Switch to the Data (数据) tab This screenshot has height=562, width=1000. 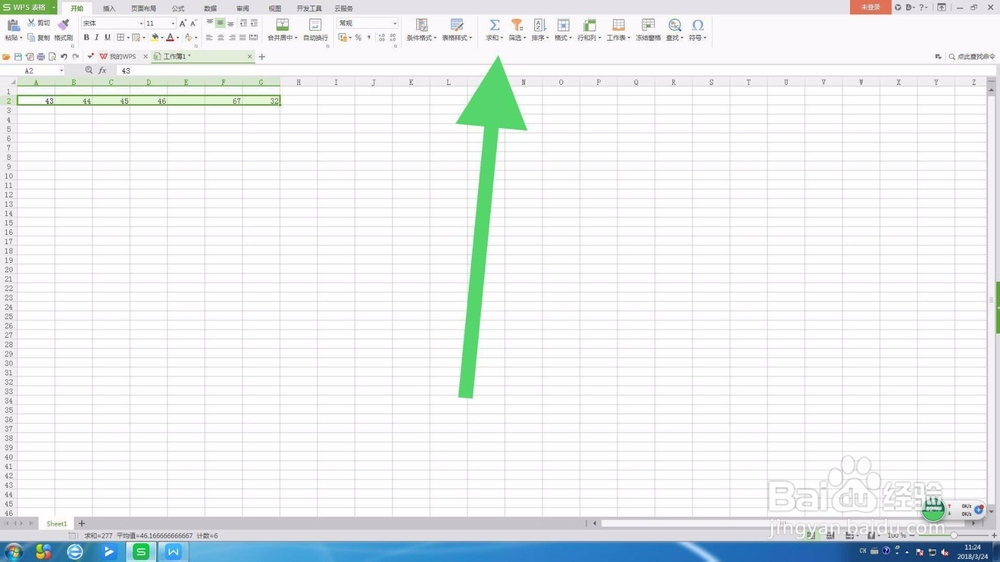click(x=210, y=8)
